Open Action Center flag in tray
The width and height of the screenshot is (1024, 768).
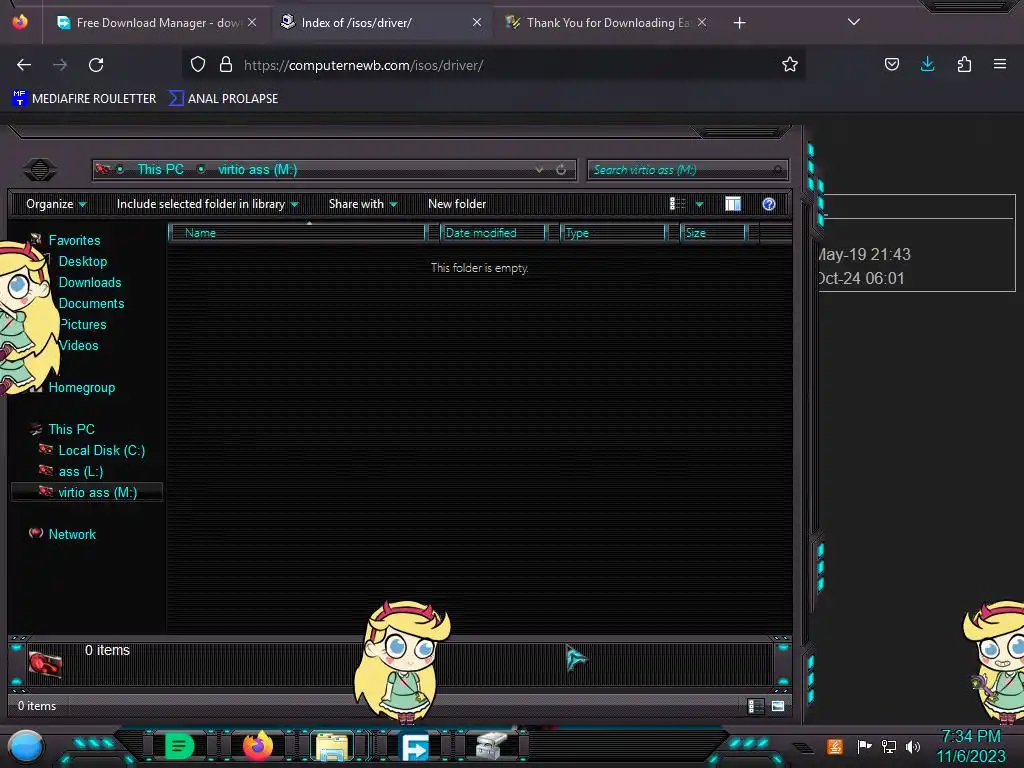[864, 746]
